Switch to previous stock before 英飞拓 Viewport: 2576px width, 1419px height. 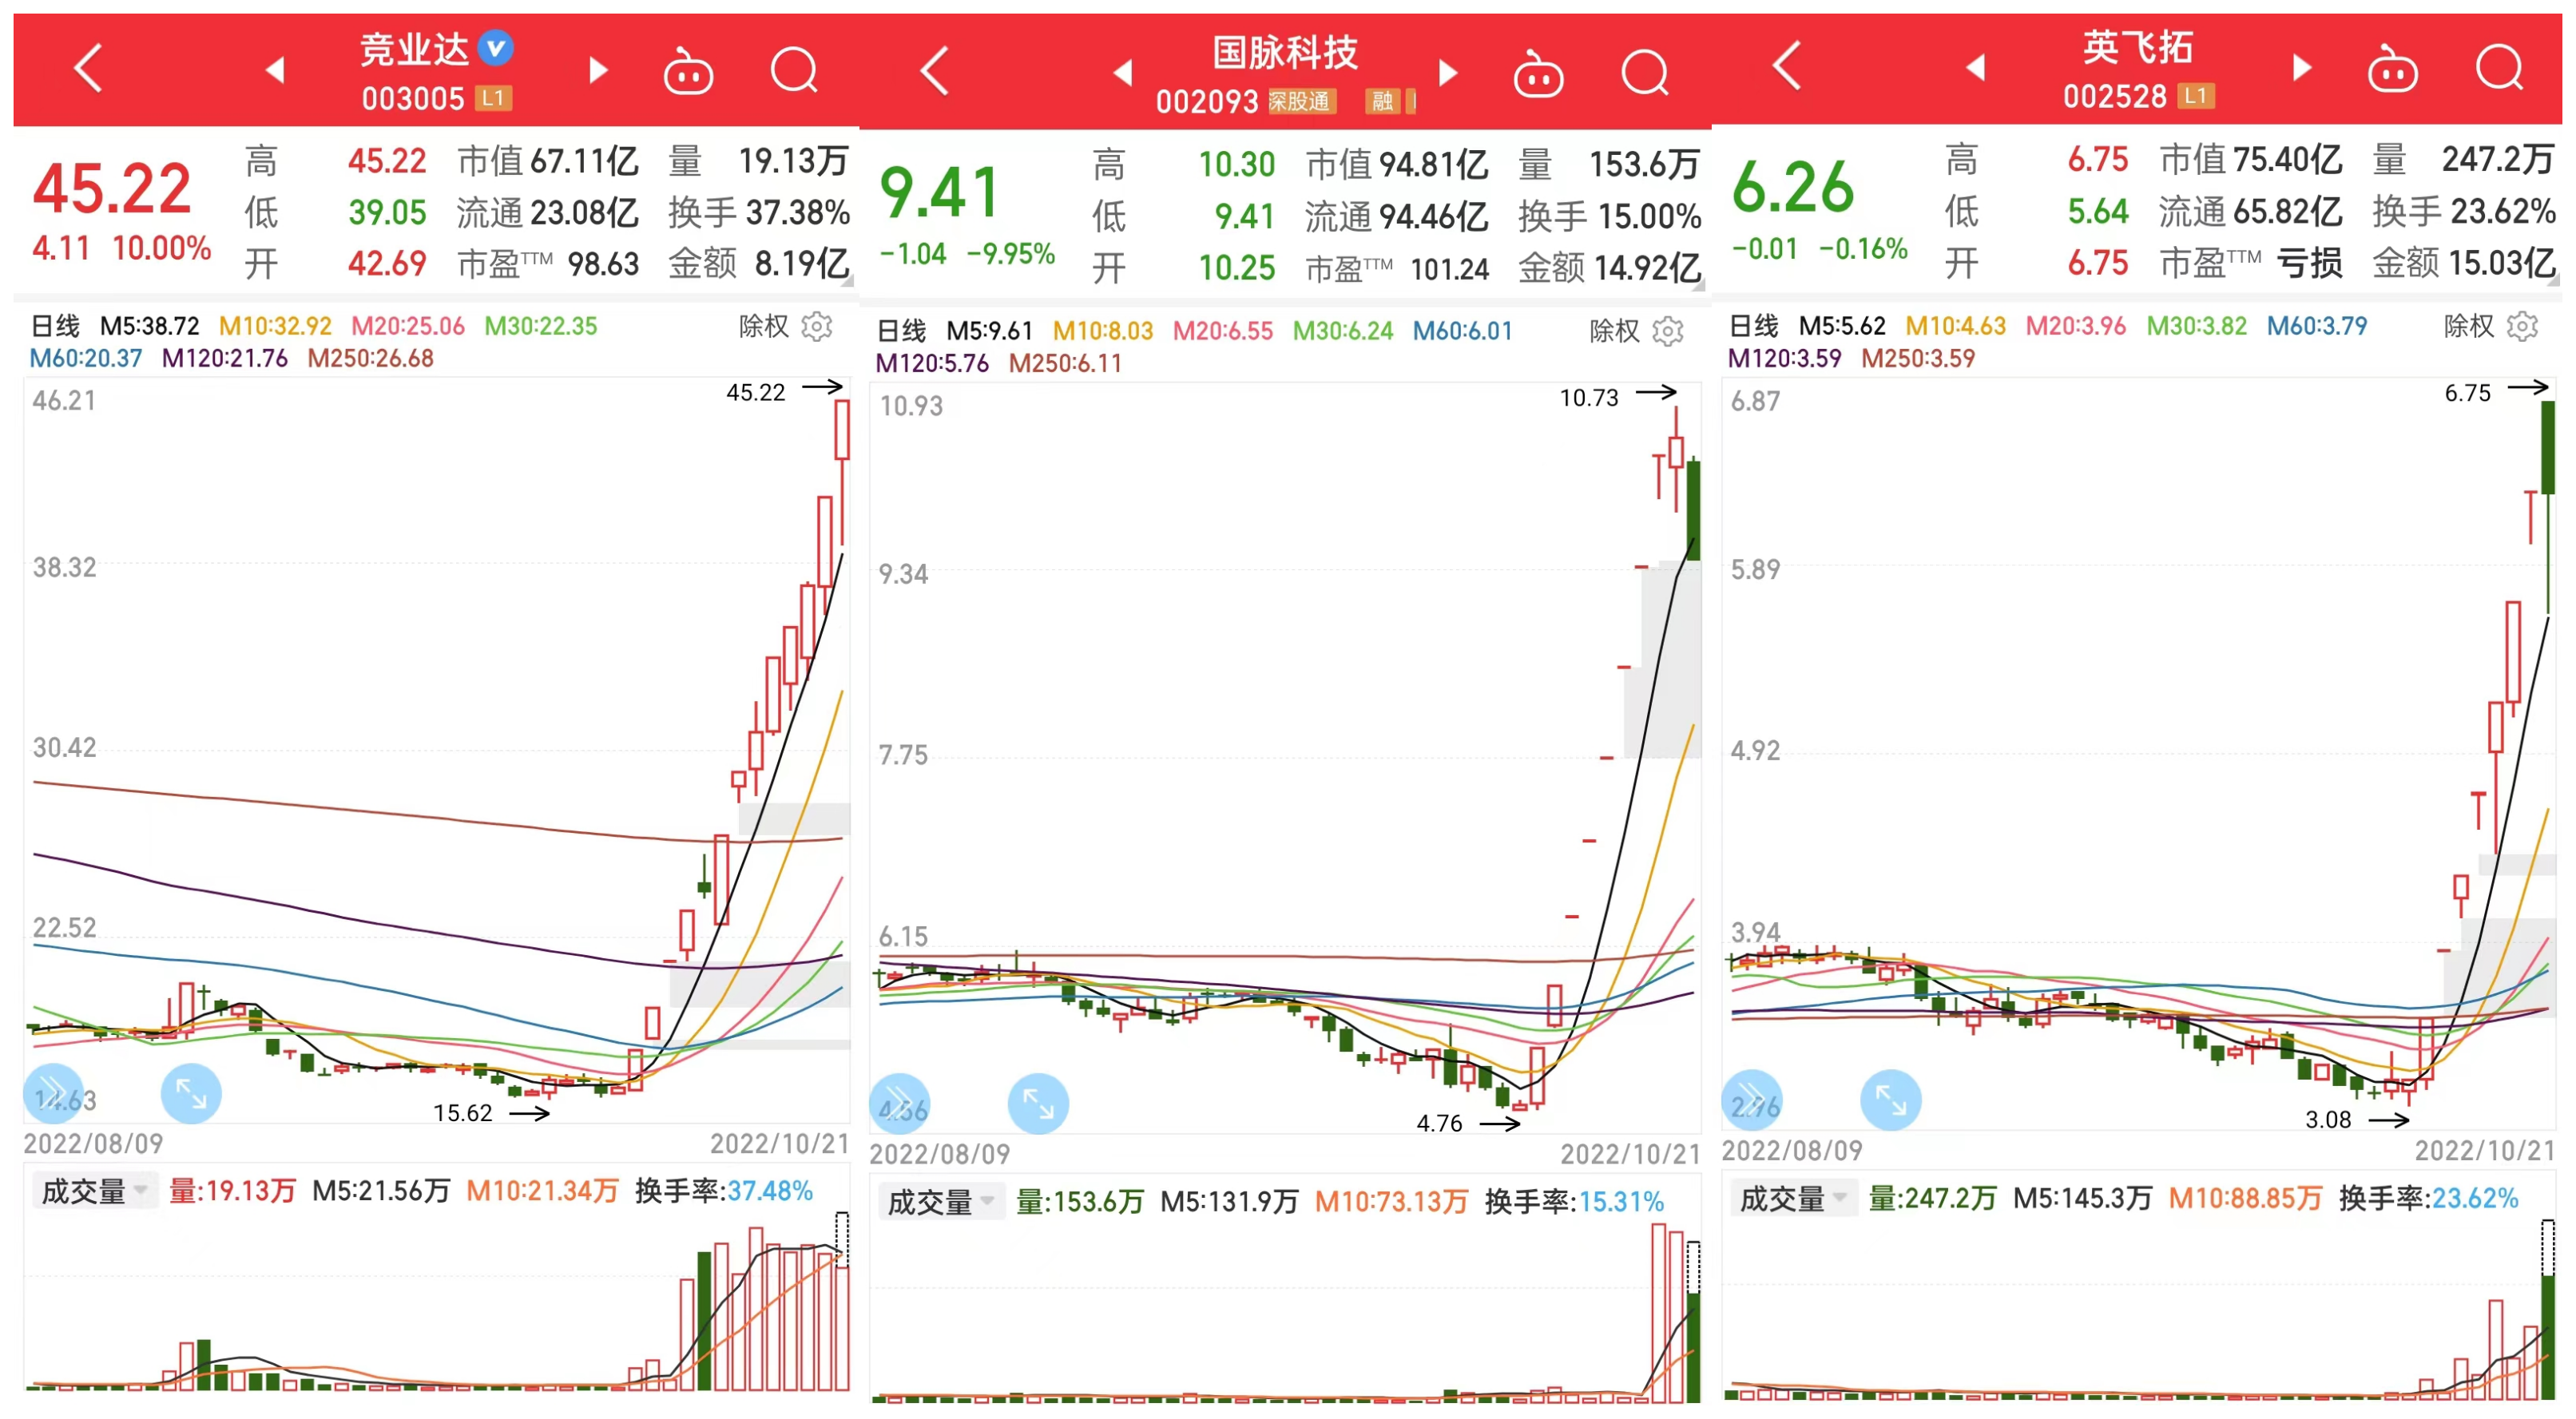[1975, 67]
